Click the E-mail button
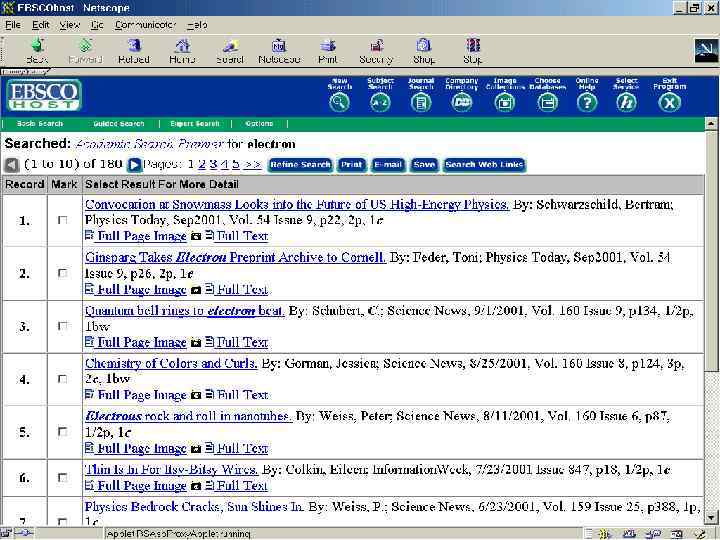 tap(388, 165)
